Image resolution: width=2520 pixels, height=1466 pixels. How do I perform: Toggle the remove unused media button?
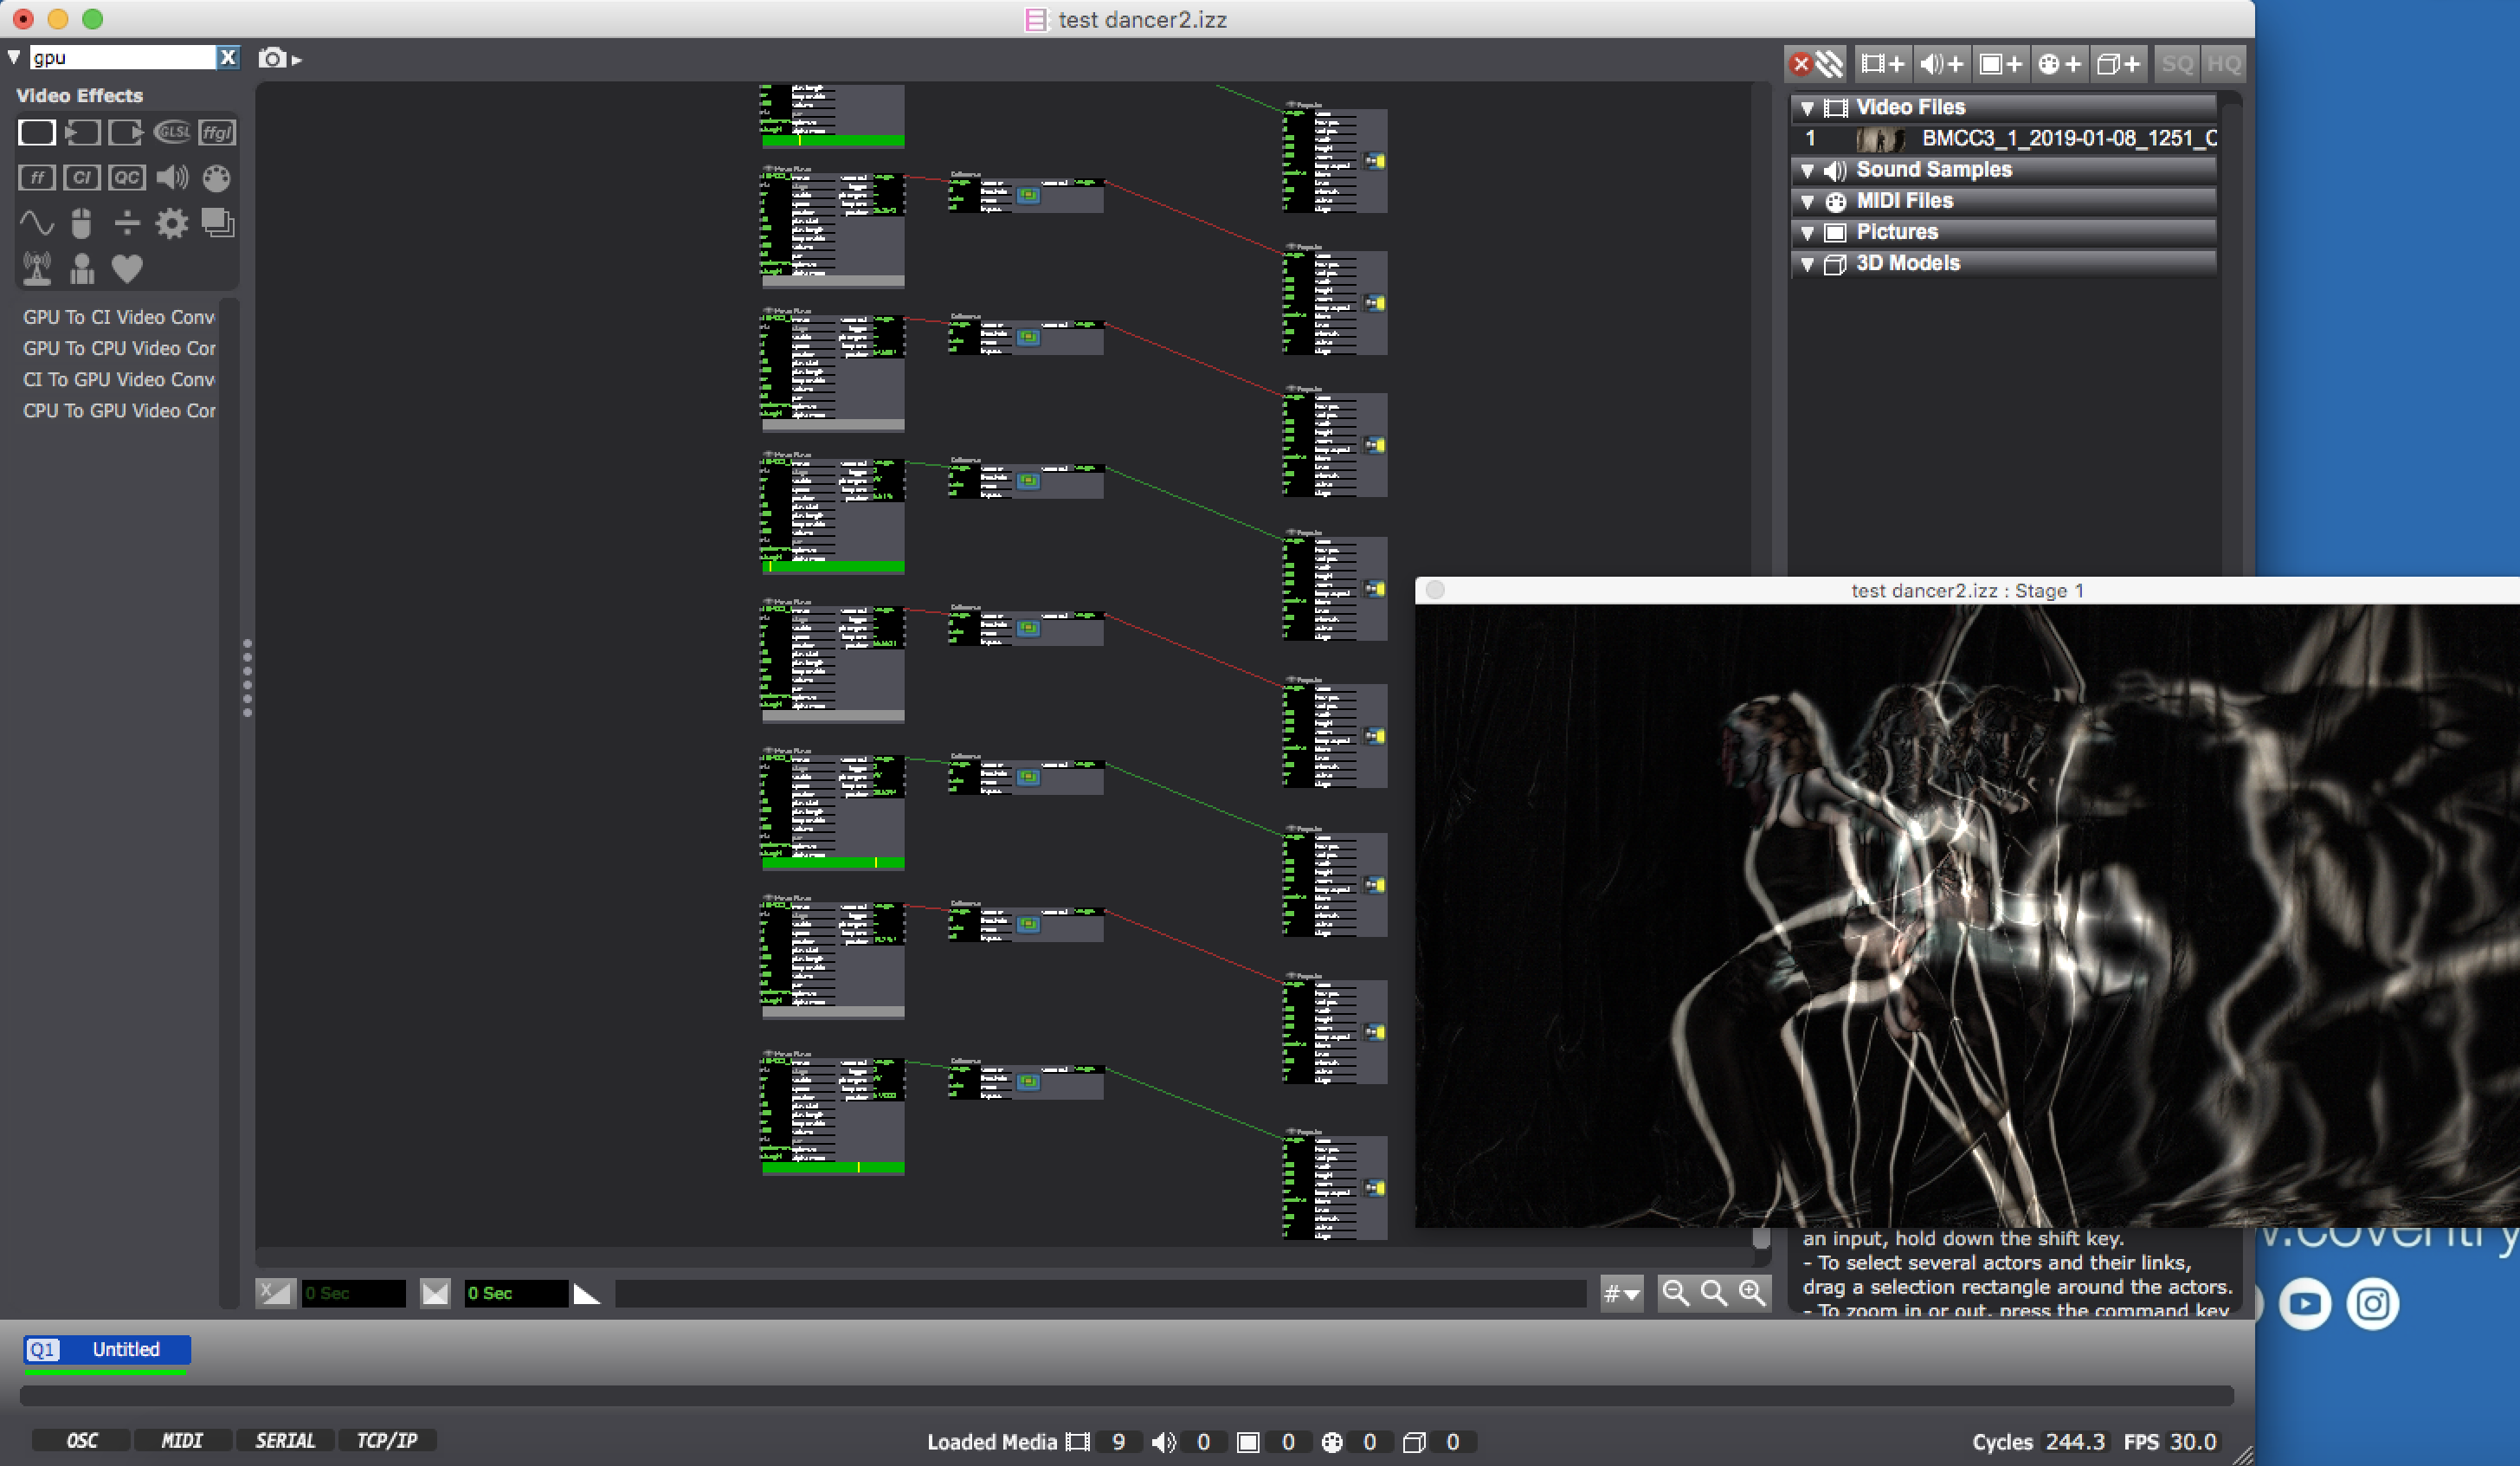point(1816,64)
